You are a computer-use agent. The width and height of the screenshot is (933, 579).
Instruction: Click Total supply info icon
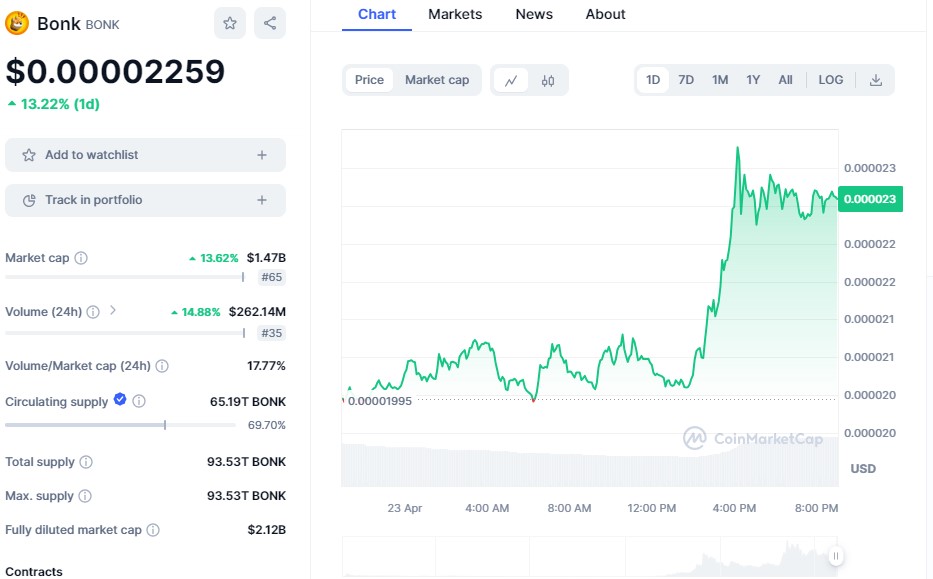coord(86,462)
